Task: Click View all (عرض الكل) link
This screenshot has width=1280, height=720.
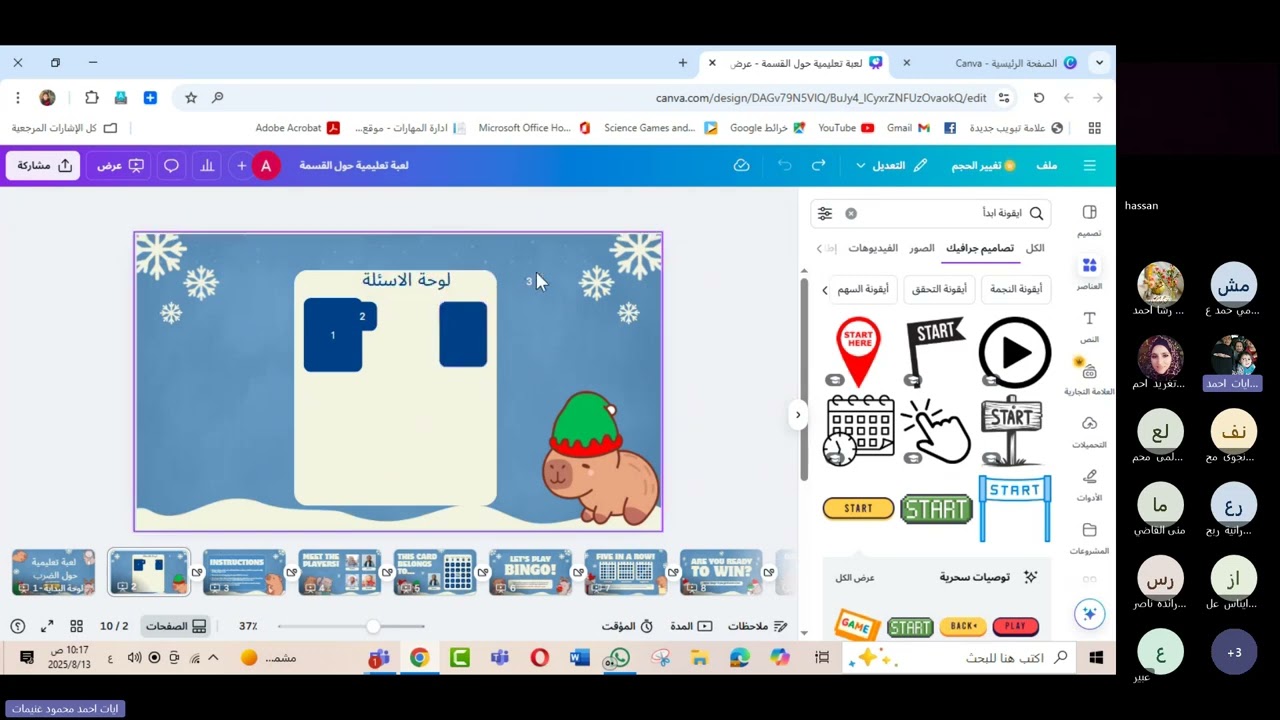Action: click(x=855, y=578)
